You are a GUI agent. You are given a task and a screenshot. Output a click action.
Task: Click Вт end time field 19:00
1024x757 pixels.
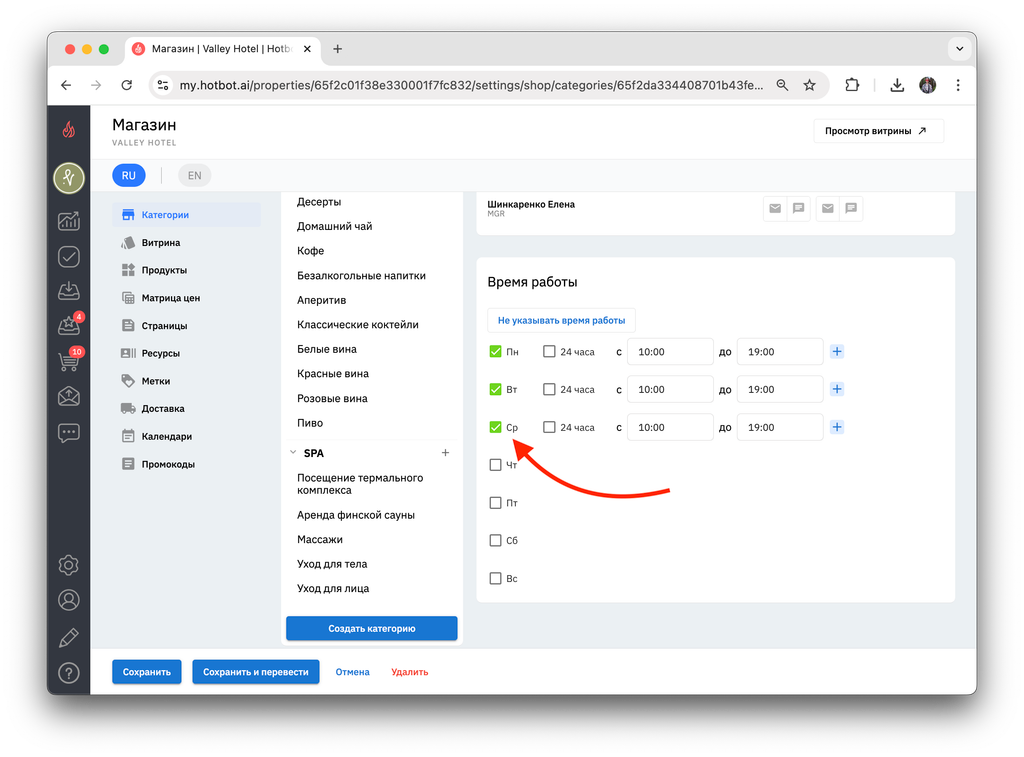(780, 389)
